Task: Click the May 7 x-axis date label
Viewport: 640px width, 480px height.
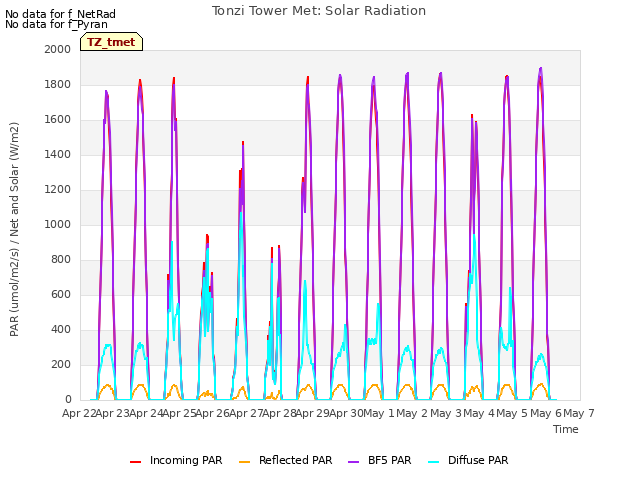Action: point(578,413)
